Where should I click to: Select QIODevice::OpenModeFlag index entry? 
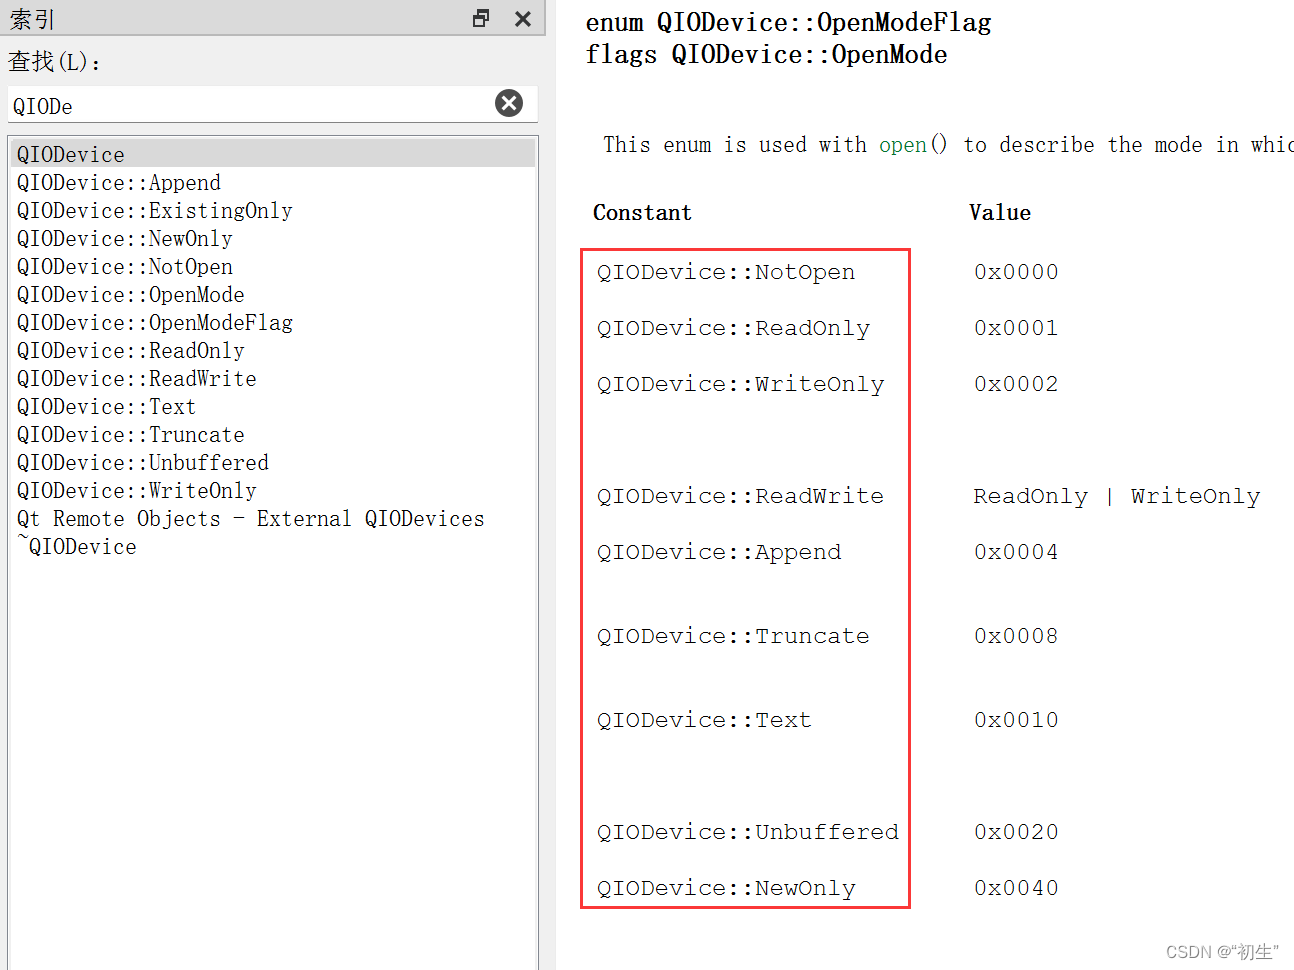tap(273, 322)
